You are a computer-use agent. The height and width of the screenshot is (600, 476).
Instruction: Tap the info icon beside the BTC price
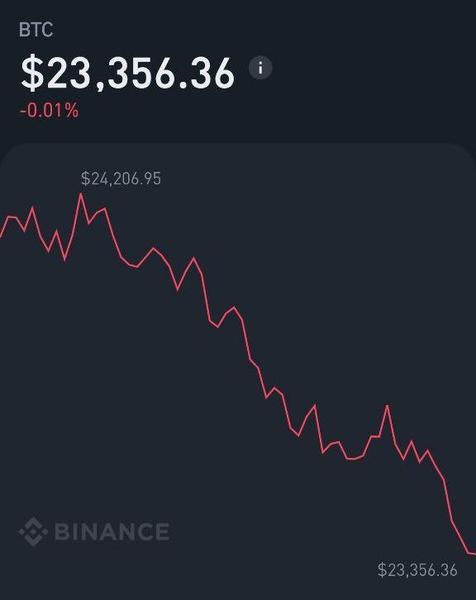point(261,68)
